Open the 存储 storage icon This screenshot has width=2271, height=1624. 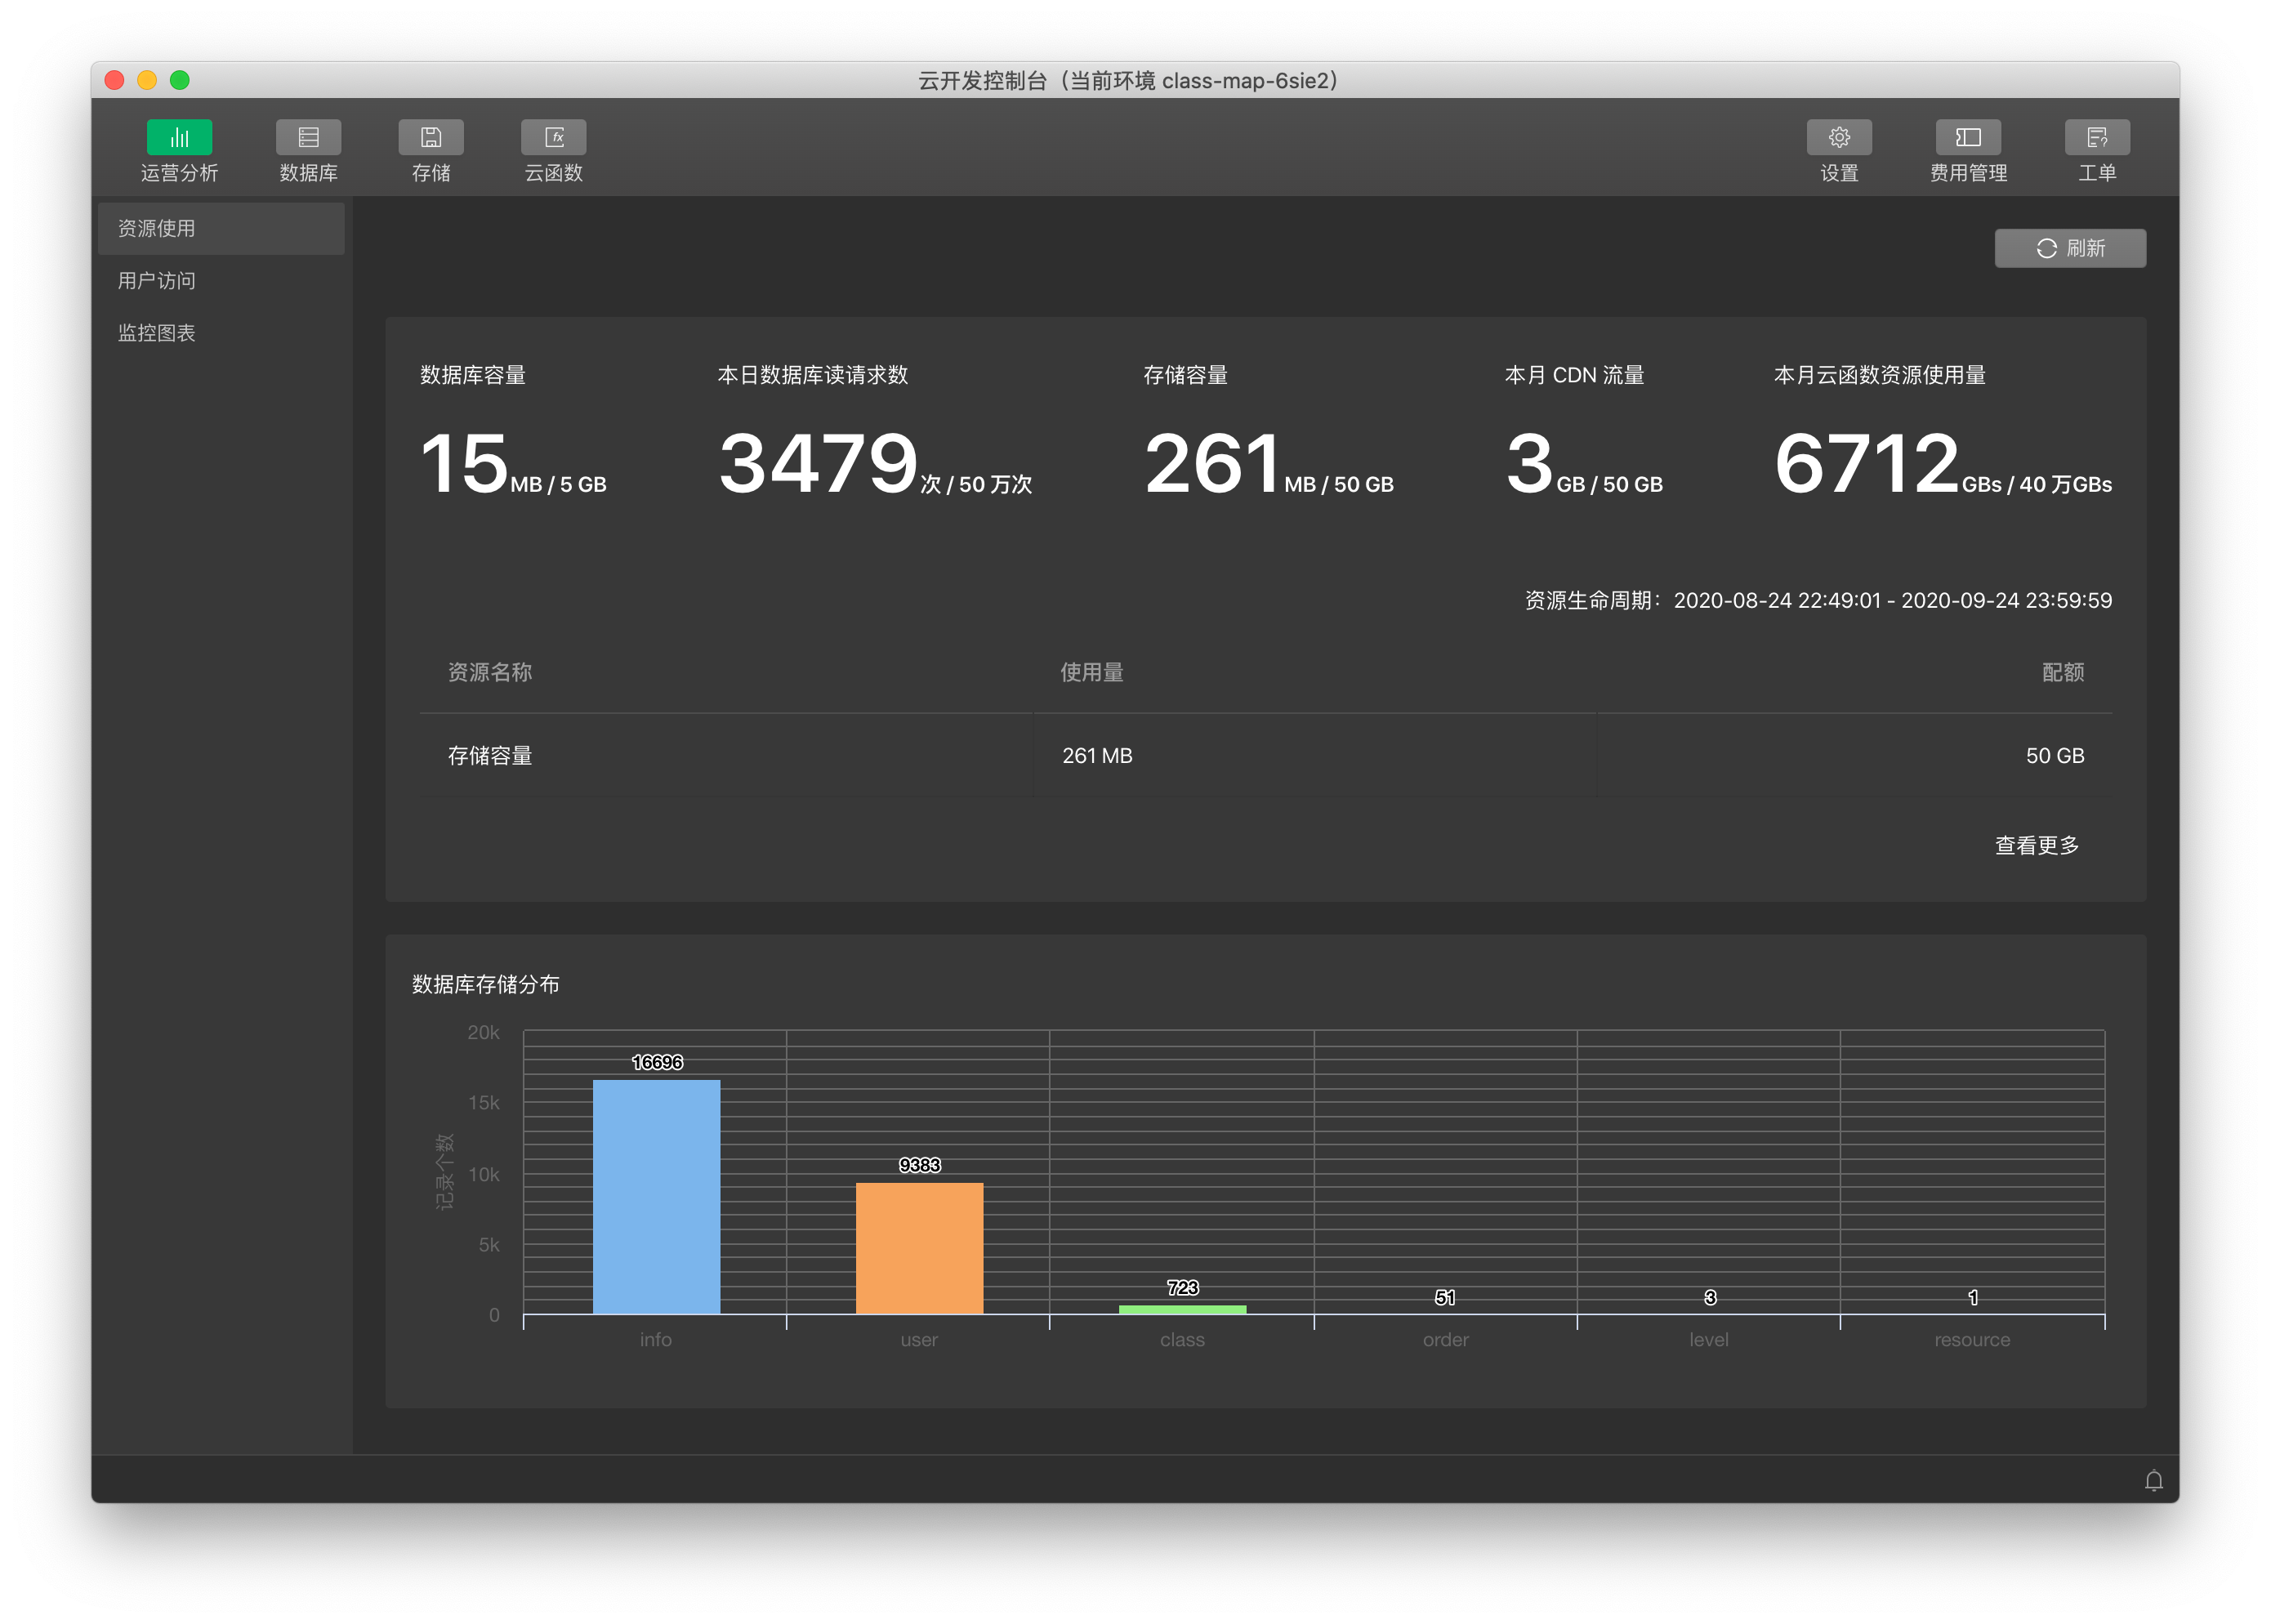tap(431, 138)
